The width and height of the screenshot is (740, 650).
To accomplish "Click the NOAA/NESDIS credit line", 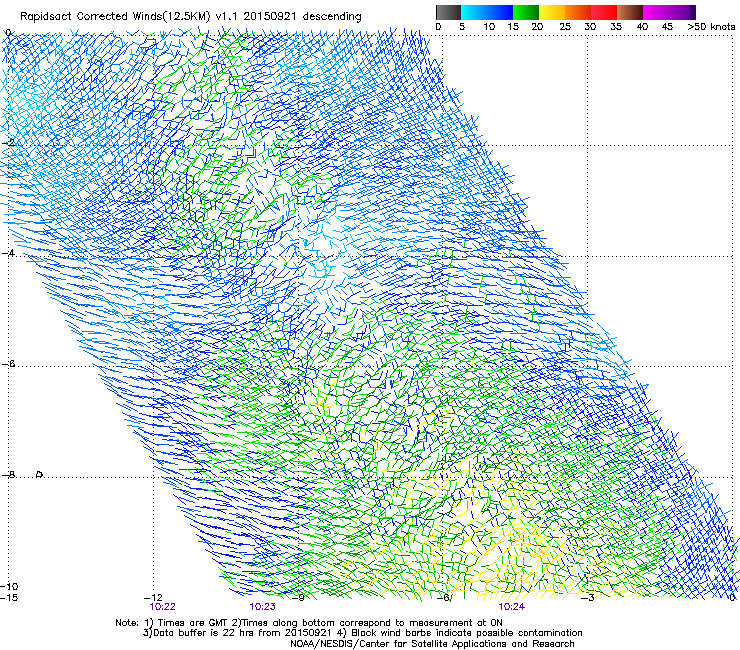I will tap(432, 644).
